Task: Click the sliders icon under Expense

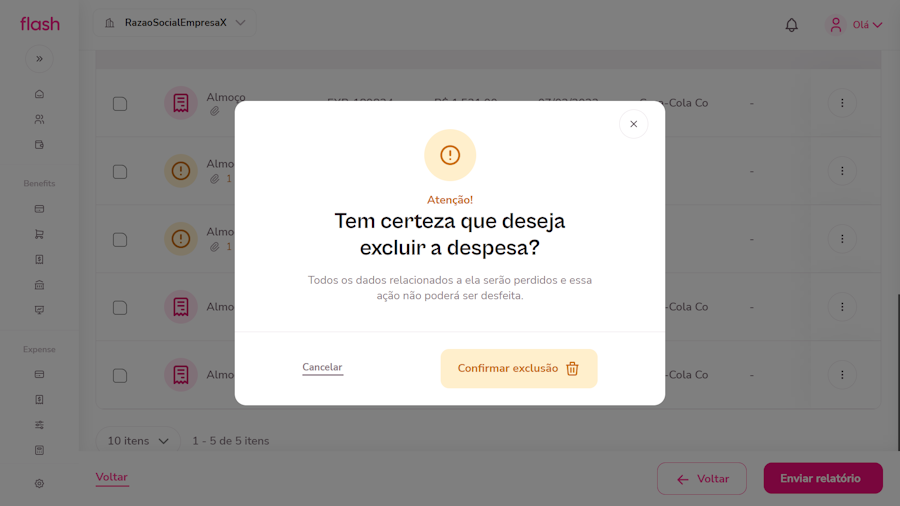Action: point(40,425)
